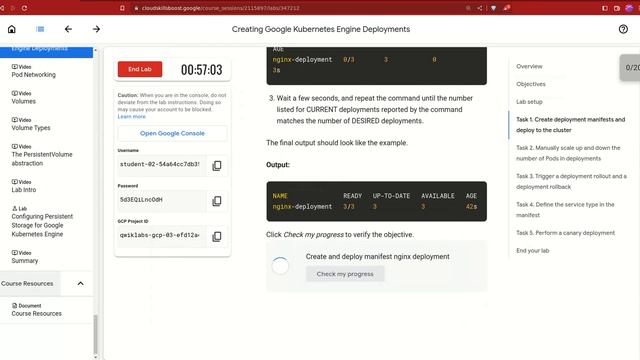Click the browser address bar URL
This screenshot has width=640, height=360.
tap(220, 8)
